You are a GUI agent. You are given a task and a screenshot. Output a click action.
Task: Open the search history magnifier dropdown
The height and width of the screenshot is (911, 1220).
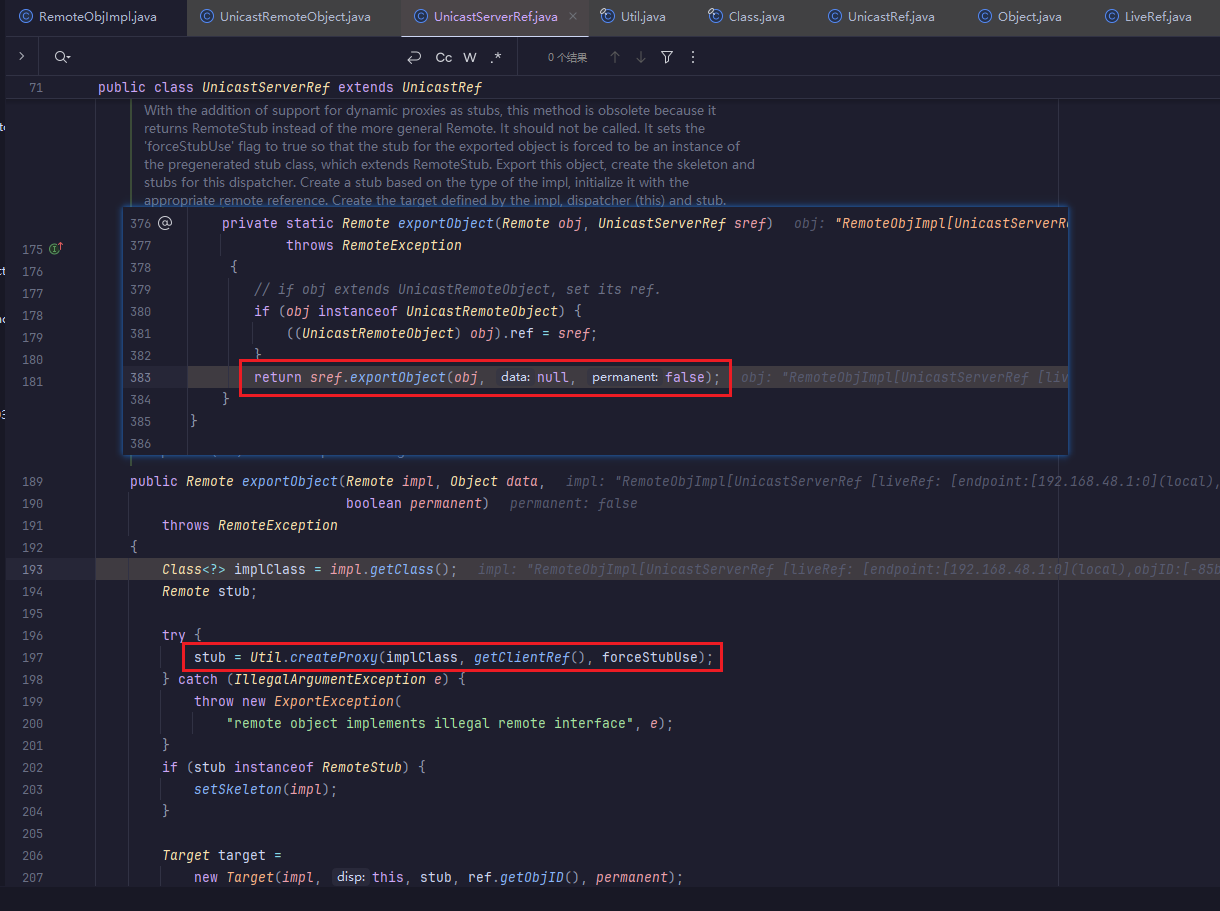point(62,58)
